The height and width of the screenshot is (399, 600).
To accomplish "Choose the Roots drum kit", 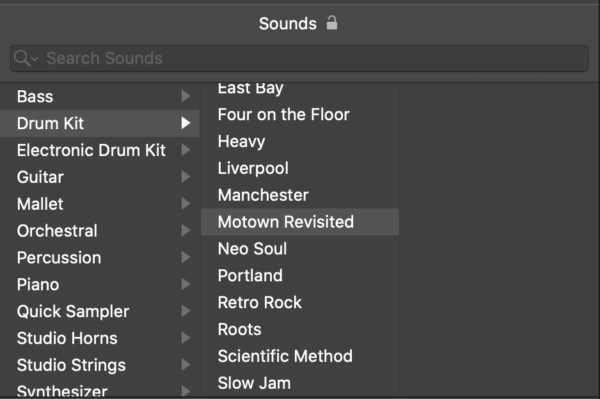I will [300, 329].
